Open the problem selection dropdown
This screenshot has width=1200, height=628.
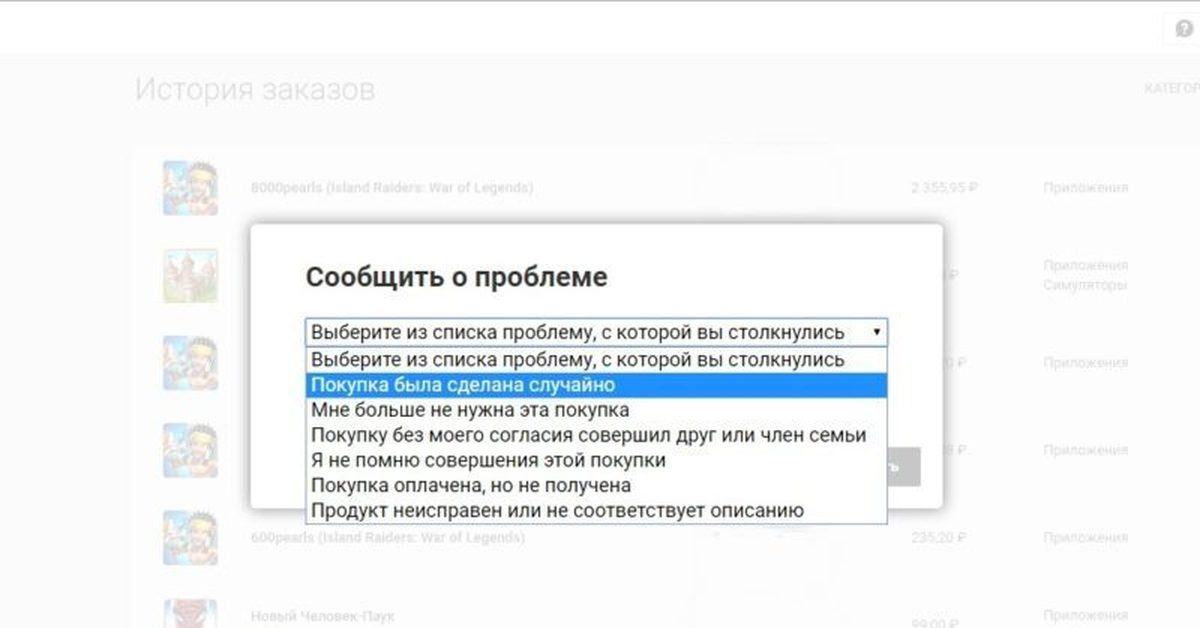coord(596,332)
